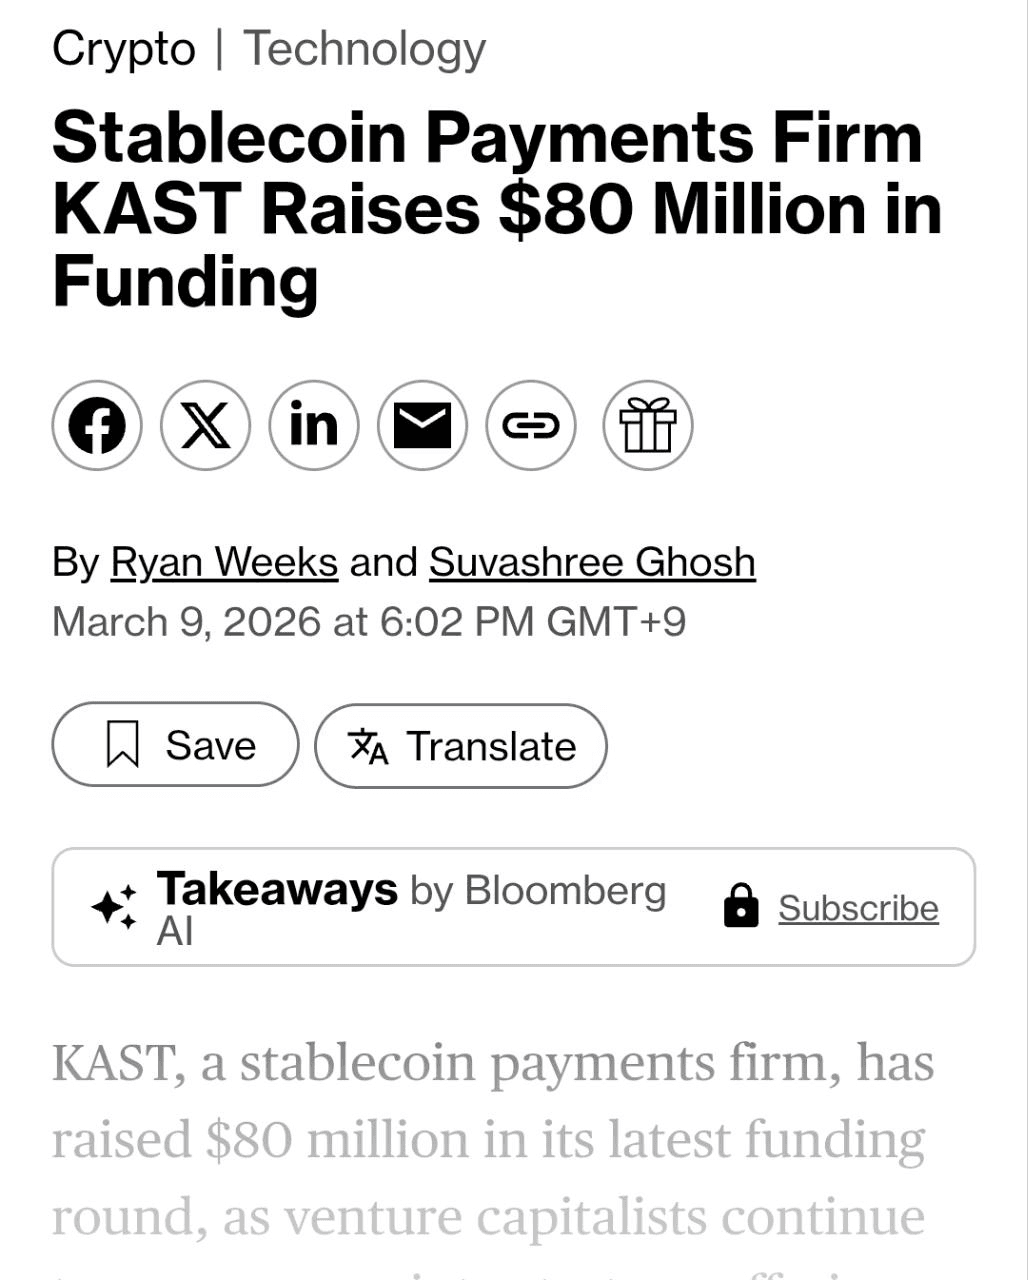
Task: Open Ryan Weeks author page
Action: click(x=224, y=562)
